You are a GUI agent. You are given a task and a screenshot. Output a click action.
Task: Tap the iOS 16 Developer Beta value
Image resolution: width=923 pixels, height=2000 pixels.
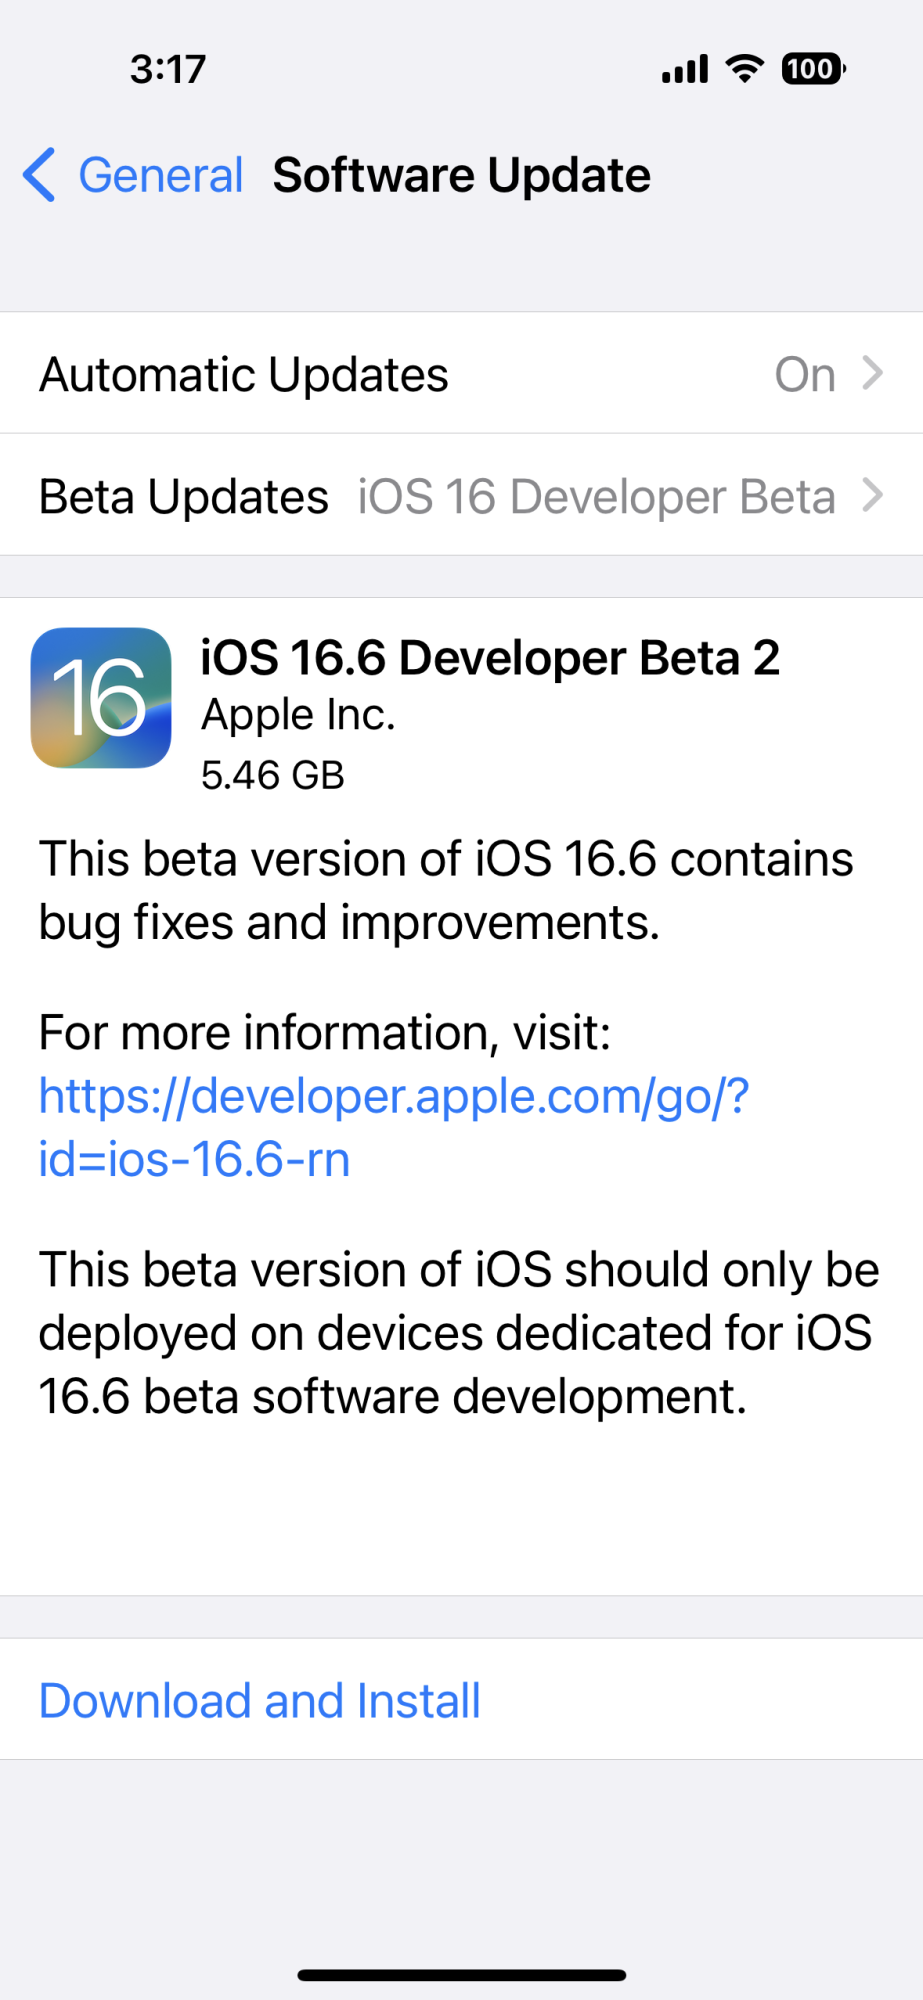coord(597,497)
